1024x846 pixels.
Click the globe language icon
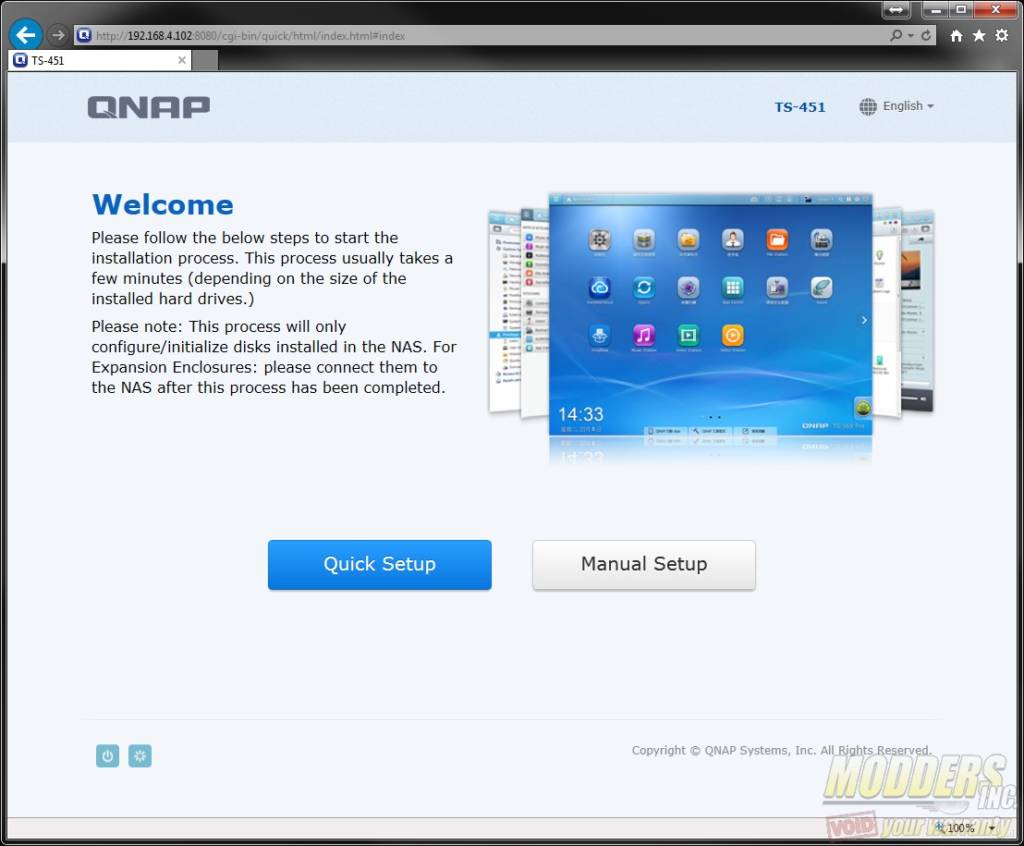coord(867,106)
